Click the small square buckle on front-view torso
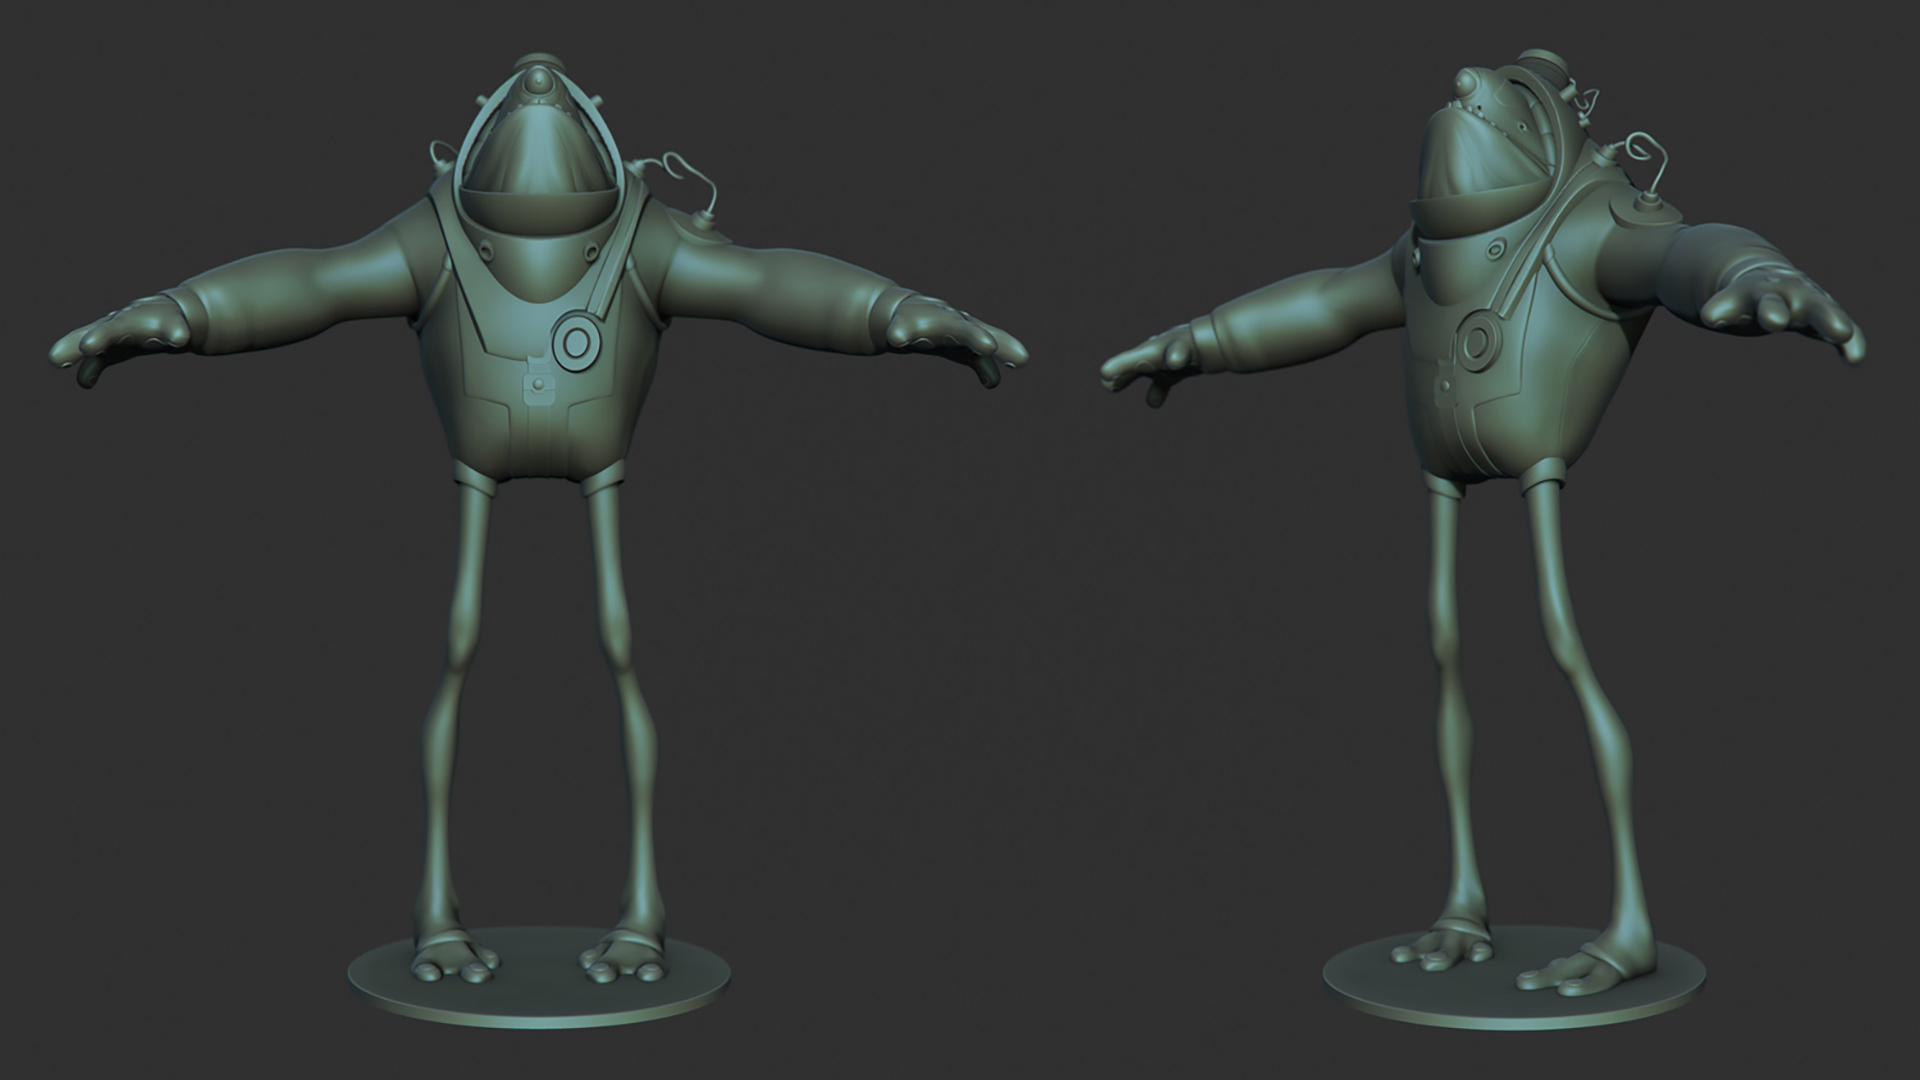 point(540,387)
